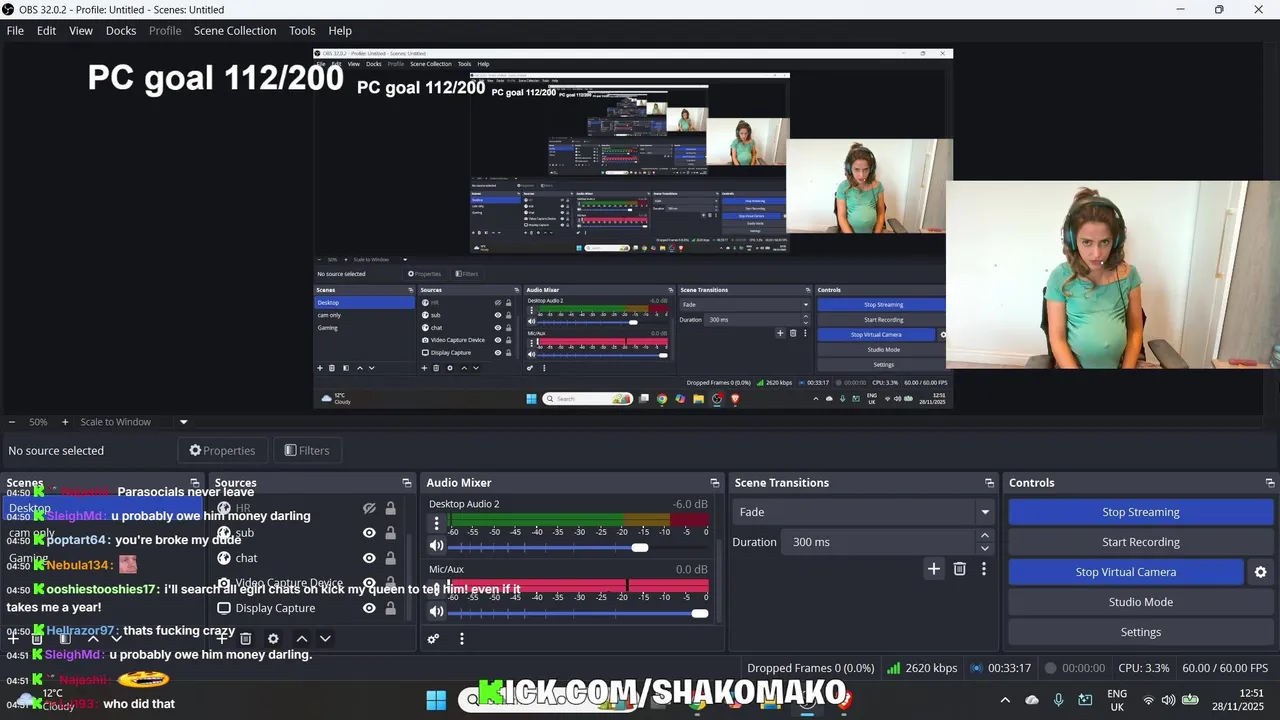Mute Desktop Audio 2 speaker icon
1280x720 pixels.
tap(436, 546)
